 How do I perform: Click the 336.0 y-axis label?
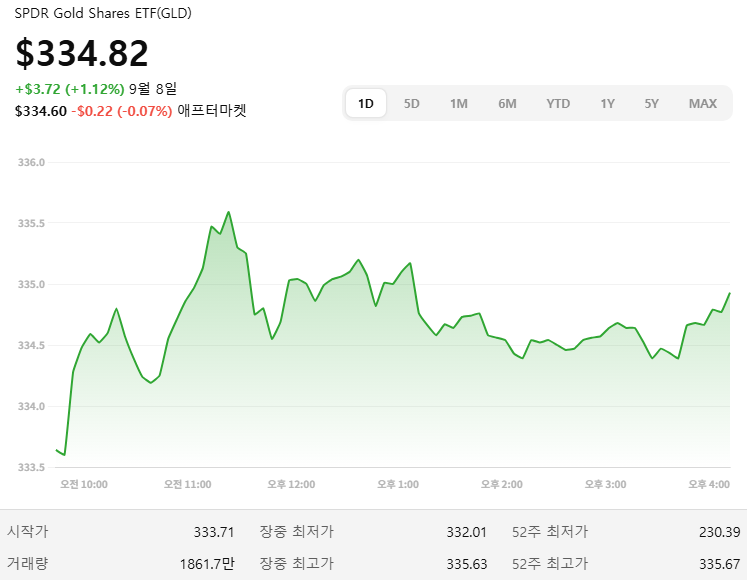pos(31,163)
